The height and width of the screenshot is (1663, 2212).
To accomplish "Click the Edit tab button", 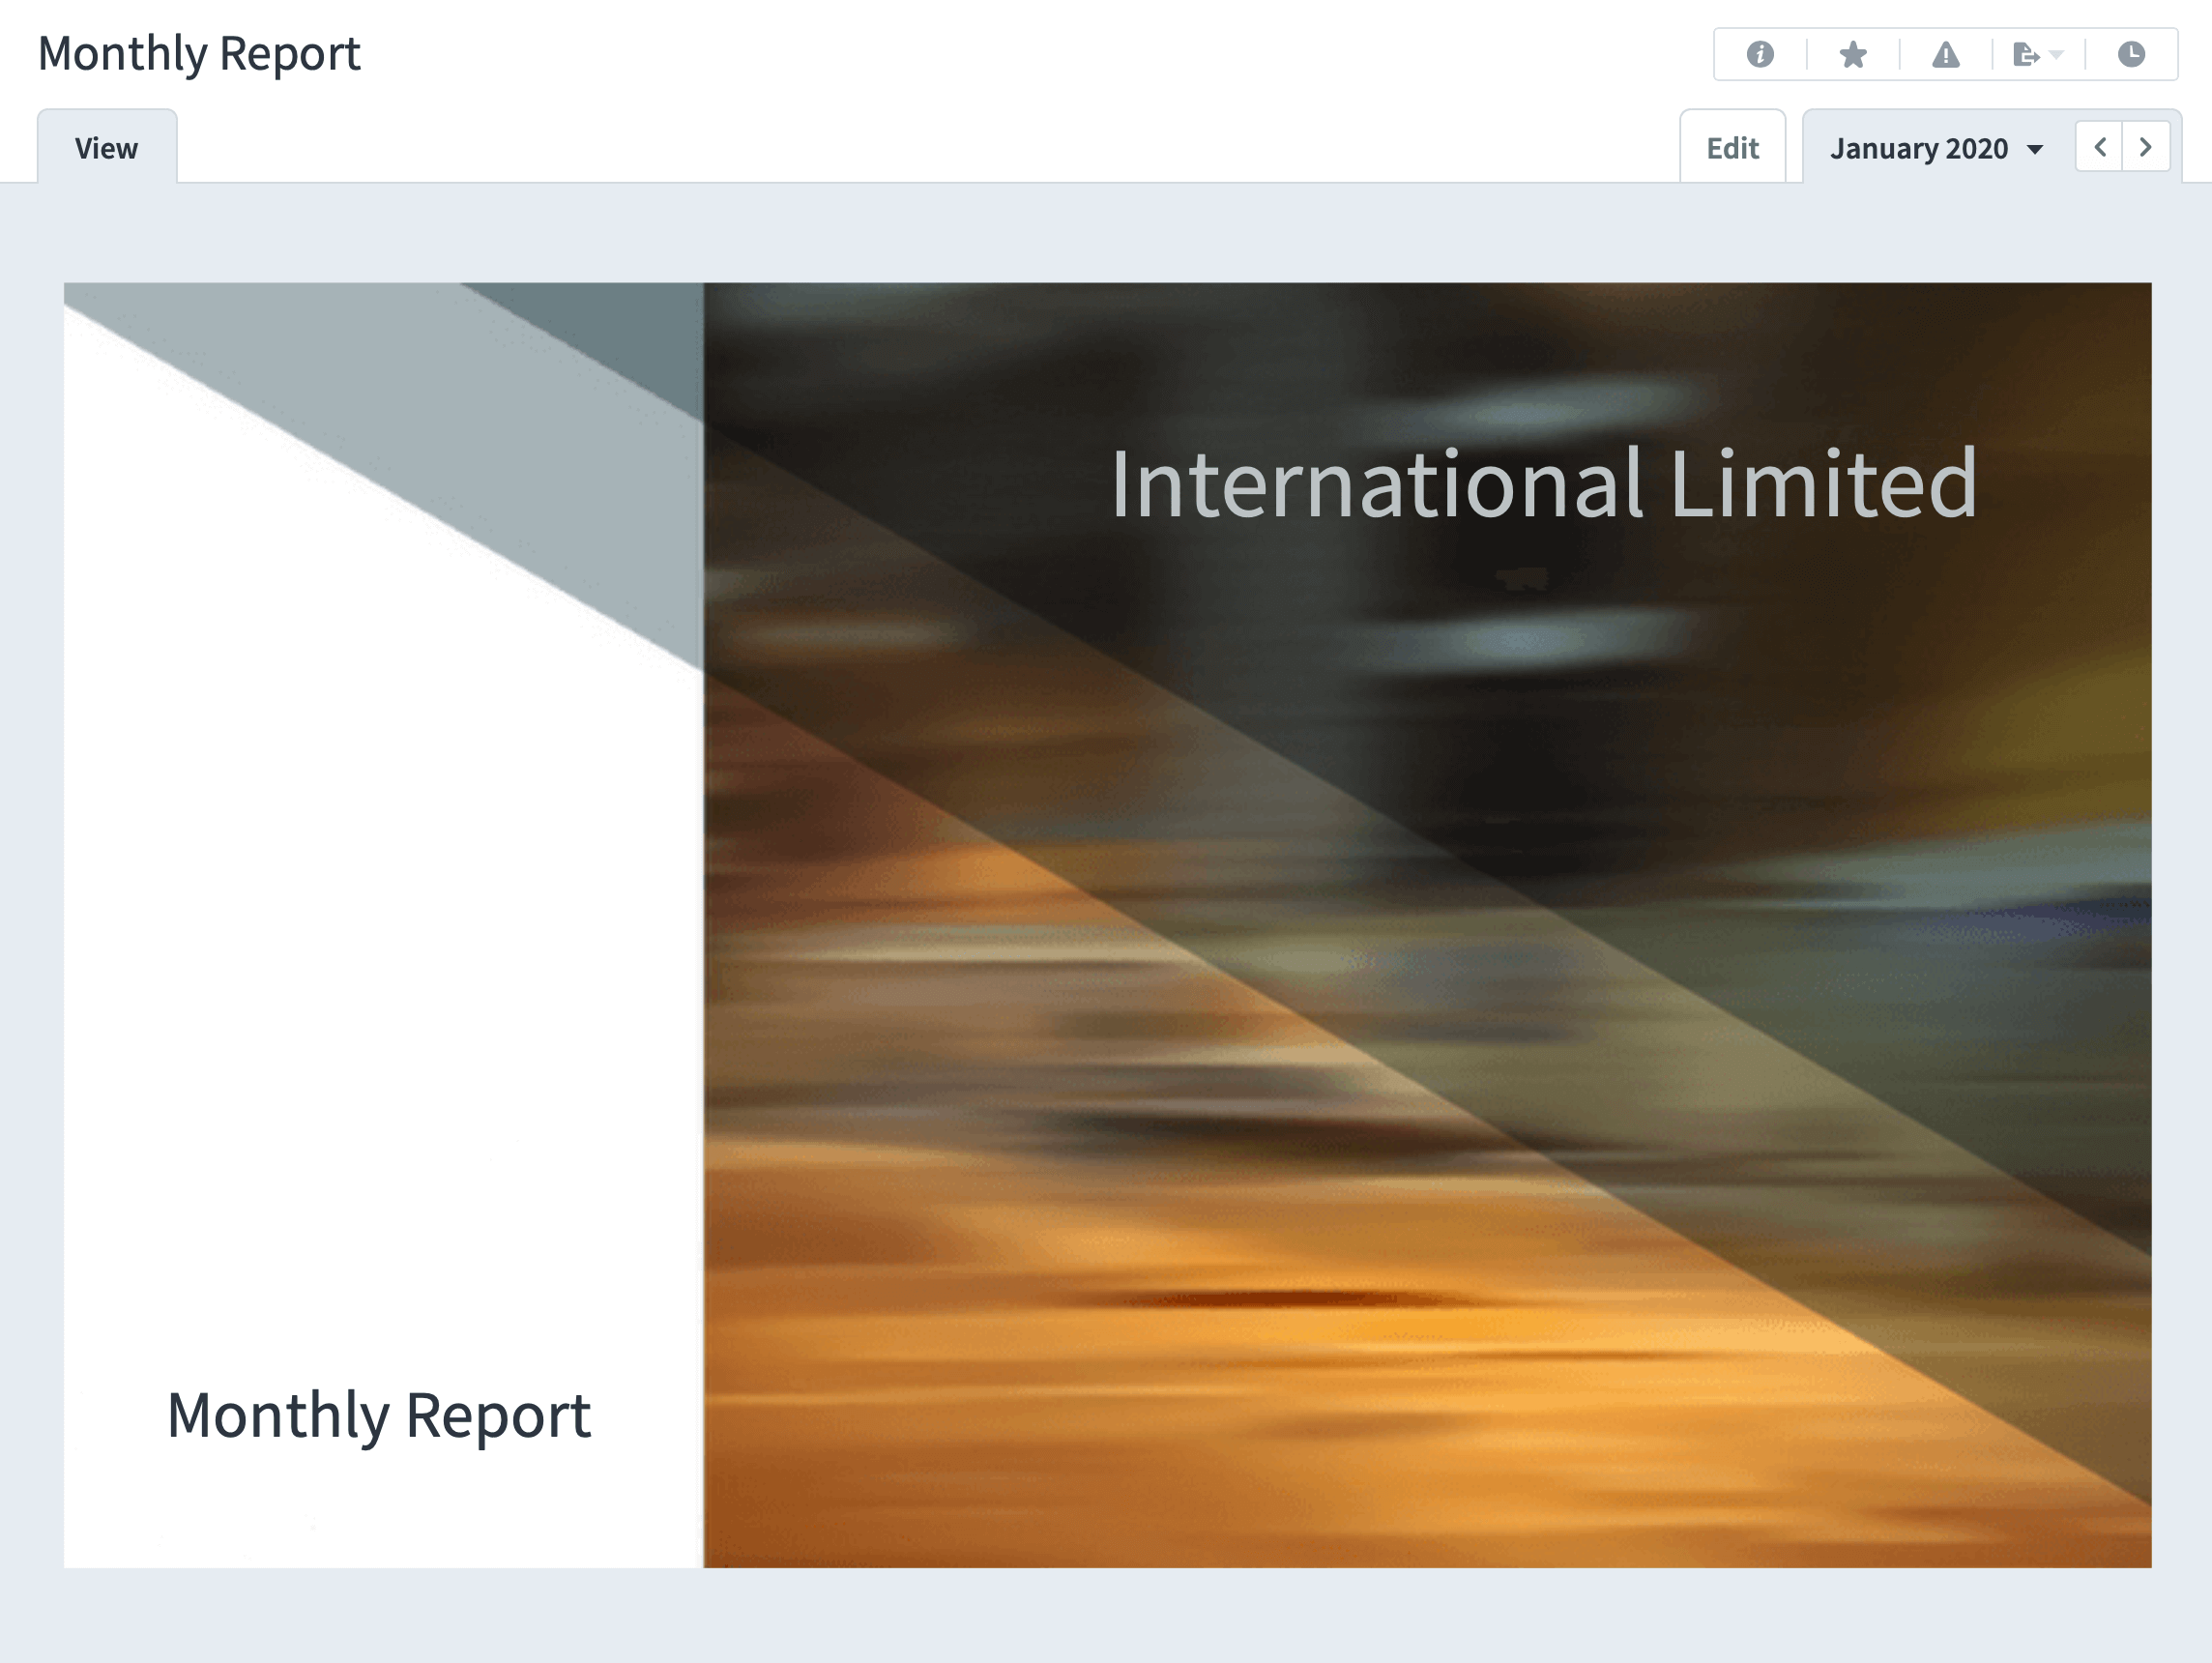I will (1732, 148).
